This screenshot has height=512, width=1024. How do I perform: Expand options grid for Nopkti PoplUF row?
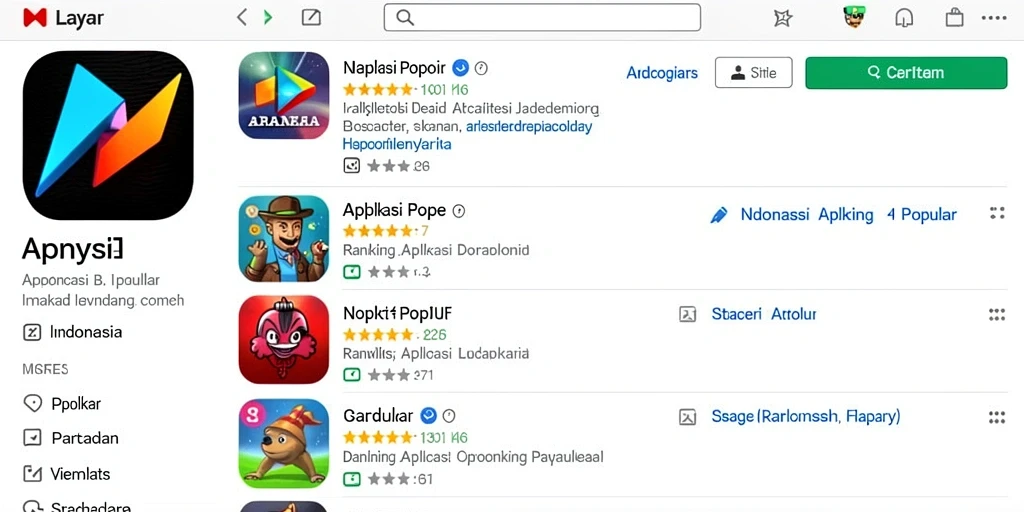pos(997,315)
